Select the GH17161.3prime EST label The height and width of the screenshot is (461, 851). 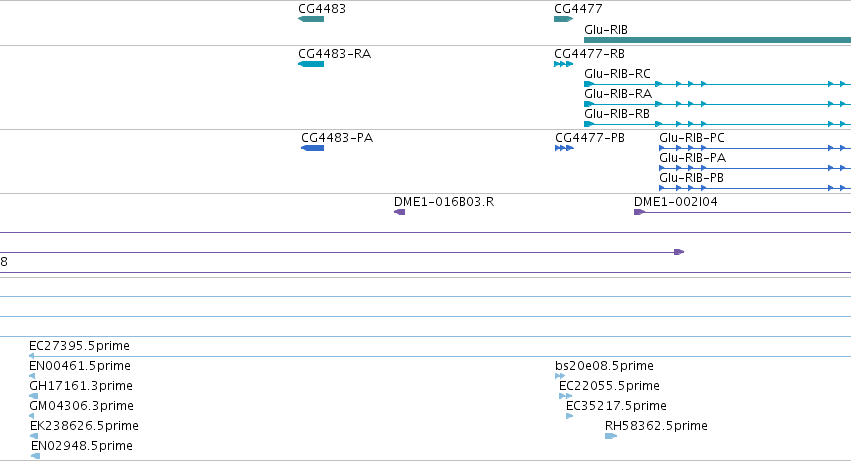click(81, 386)
